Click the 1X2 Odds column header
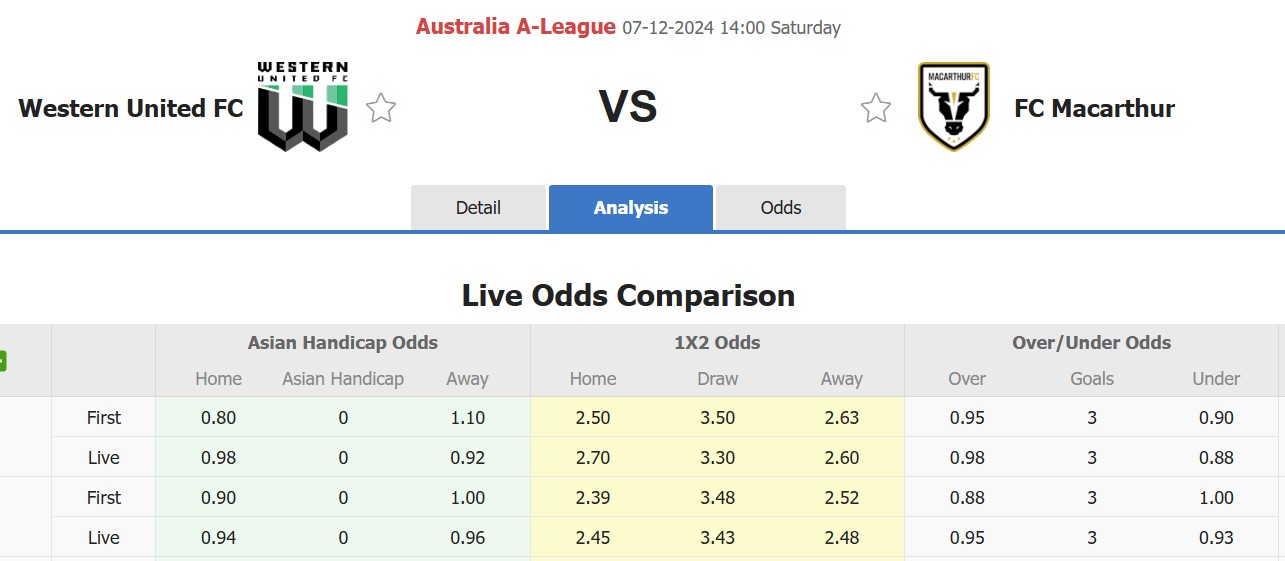 tap(717, 343)
